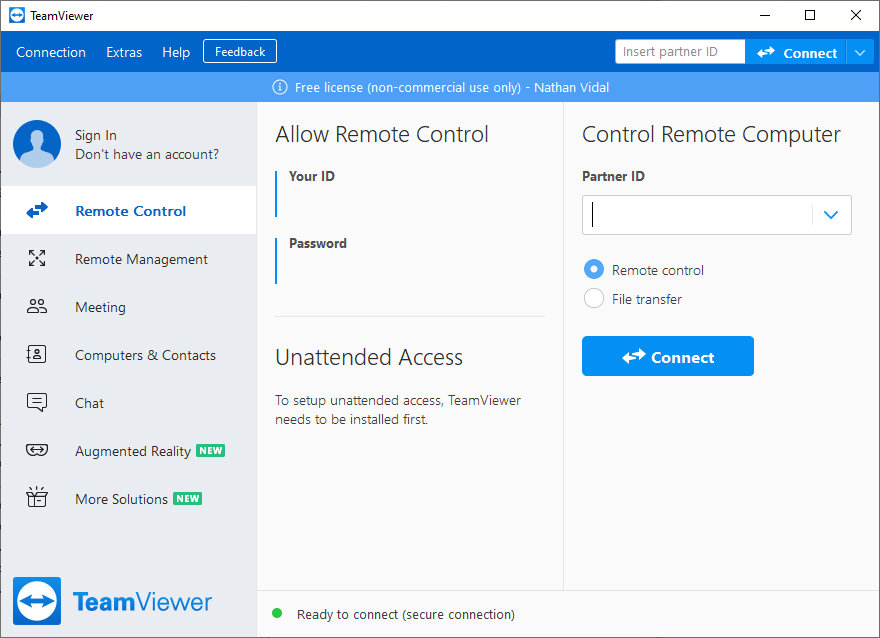
Task: Select the File transfer radio button
Action: [594, 298]
